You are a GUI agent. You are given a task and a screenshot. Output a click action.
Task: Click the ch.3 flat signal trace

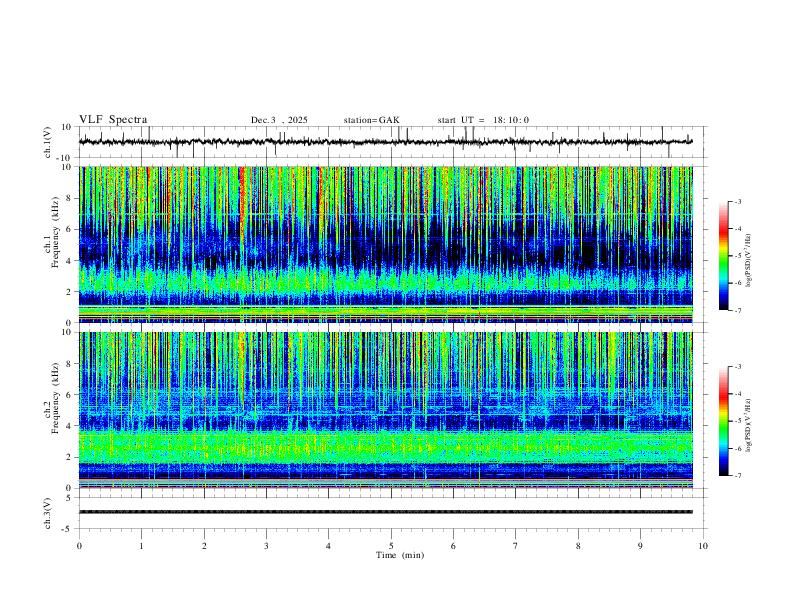tap(385, 512)
